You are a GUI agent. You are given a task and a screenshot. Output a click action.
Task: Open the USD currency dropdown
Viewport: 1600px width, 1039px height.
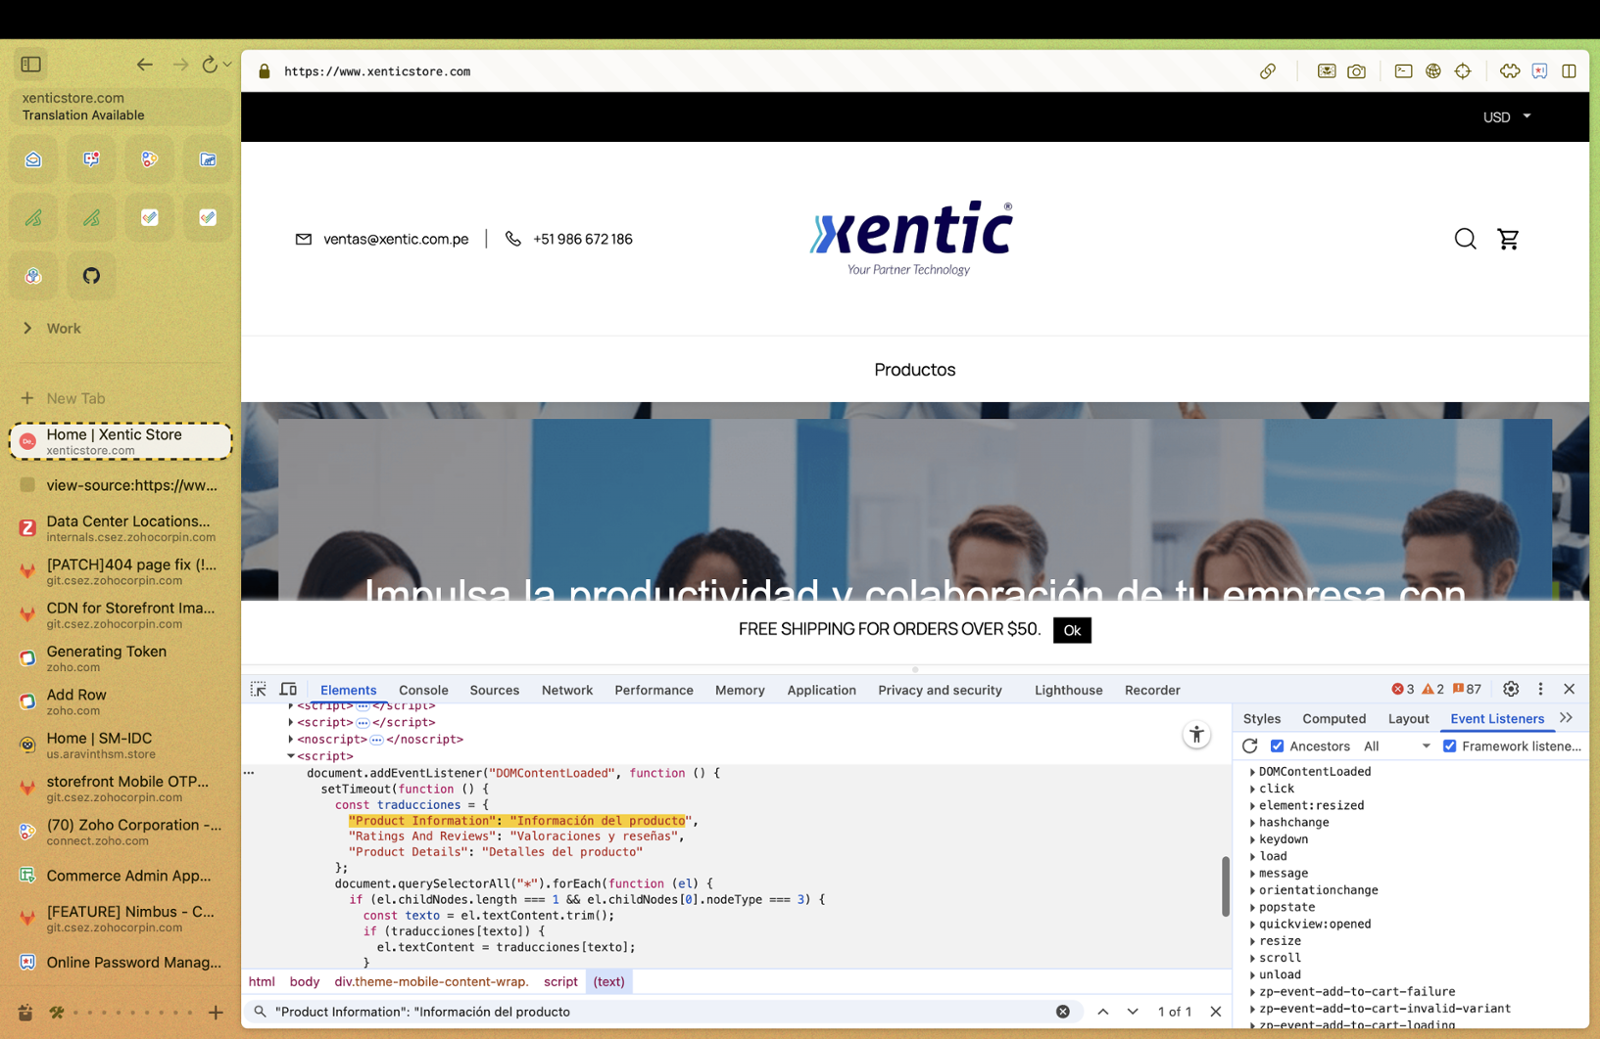point(1506,117)
